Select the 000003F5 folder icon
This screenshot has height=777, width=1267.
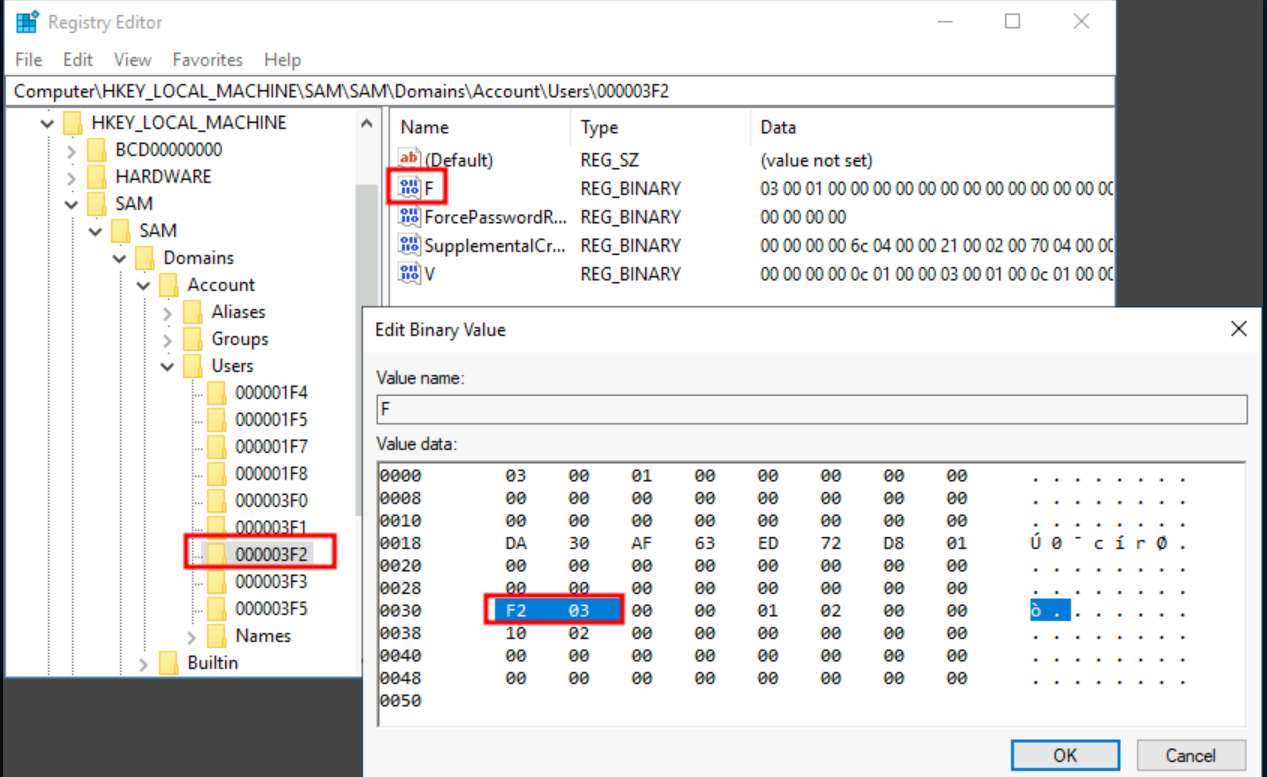tap(216, 609)
